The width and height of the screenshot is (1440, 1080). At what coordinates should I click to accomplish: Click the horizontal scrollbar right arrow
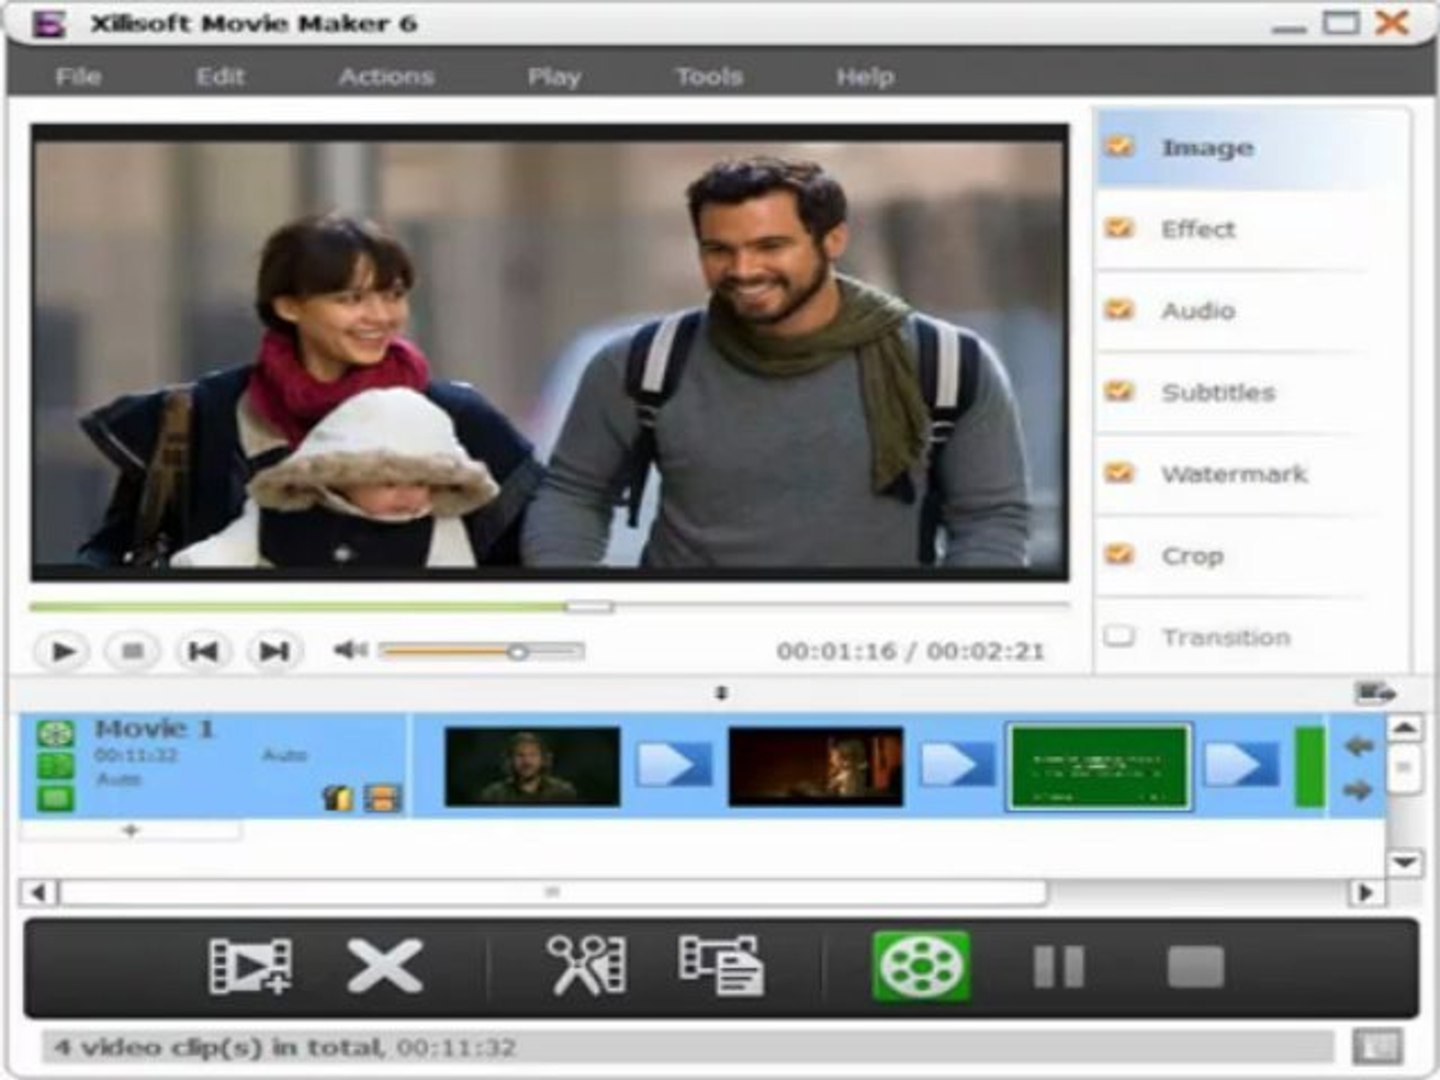(1365, 892)
